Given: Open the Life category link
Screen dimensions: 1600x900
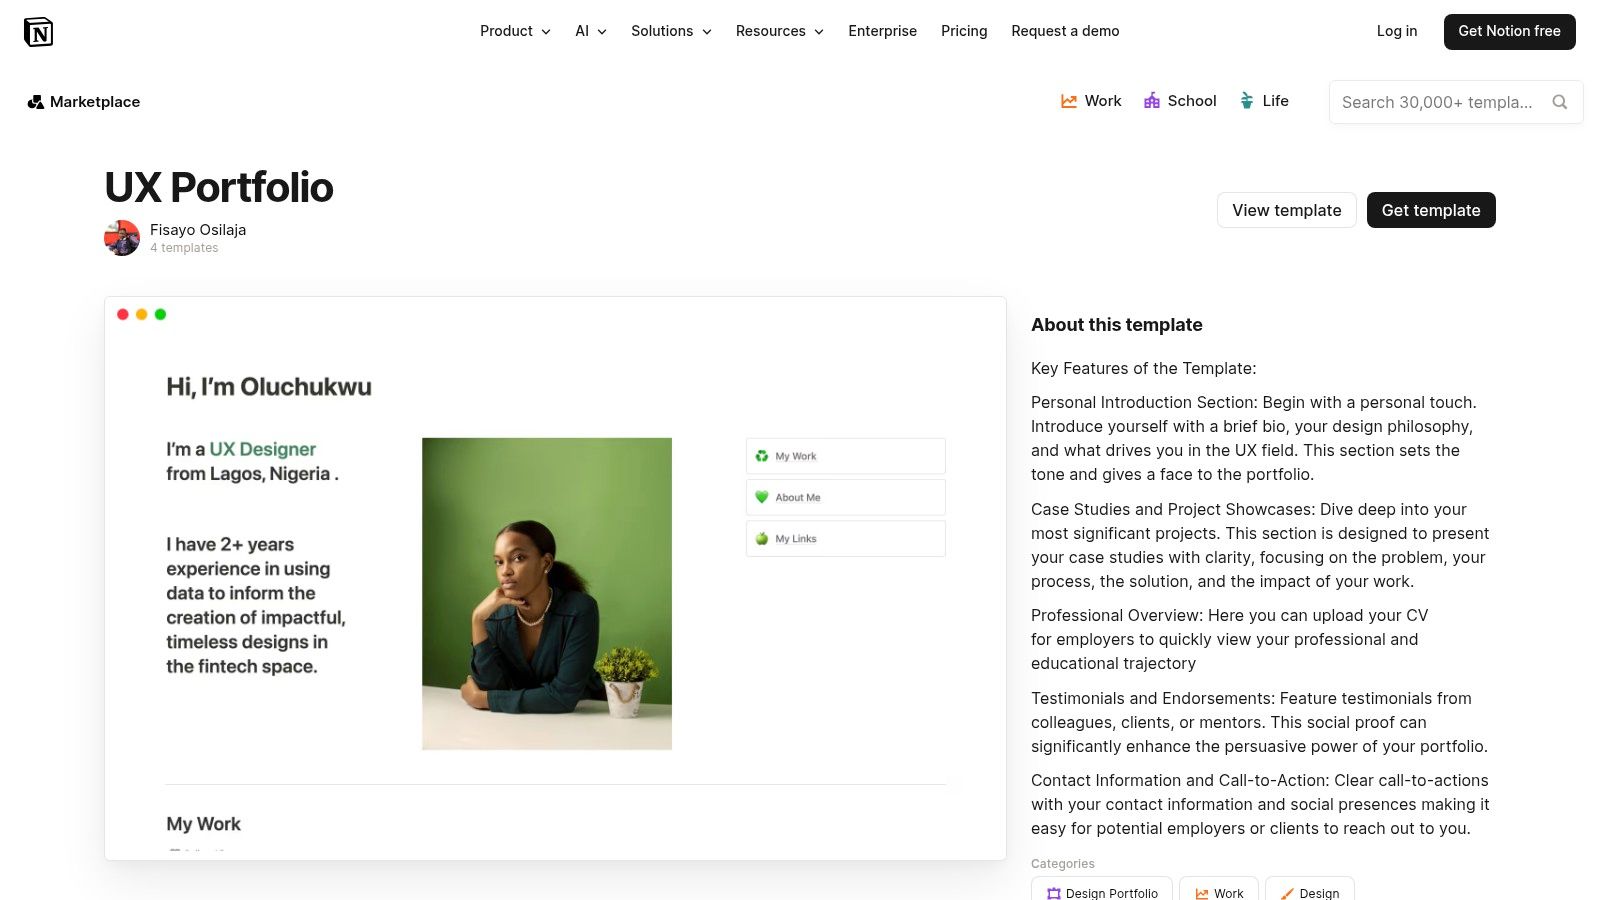Looking at the screenshot, I should [x=1264, y=101].
